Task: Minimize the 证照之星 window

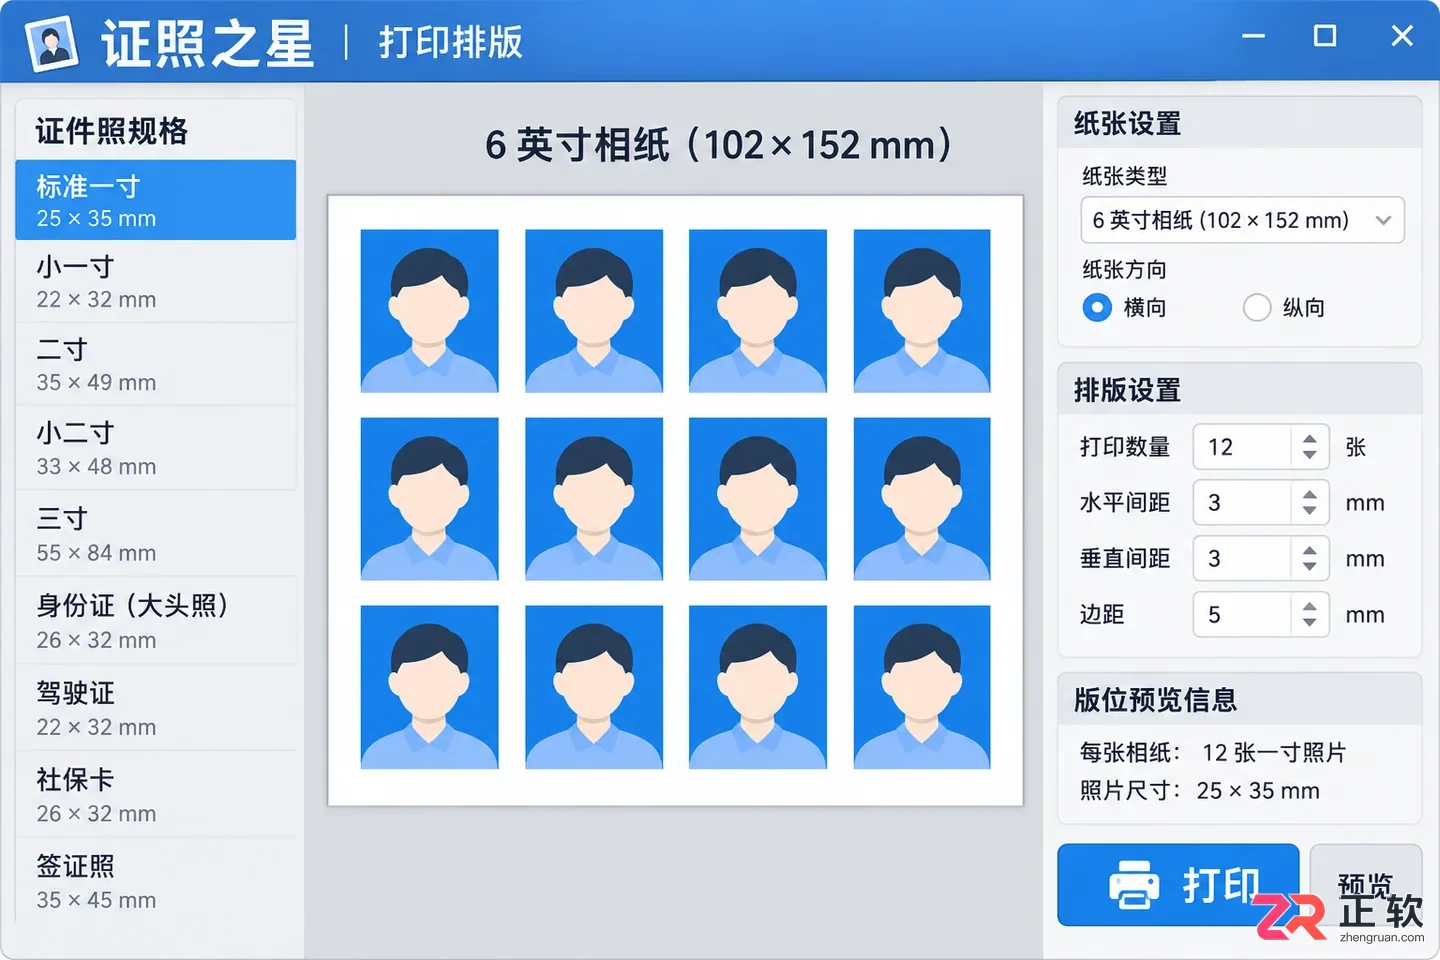Action: tap(1253, 36)
